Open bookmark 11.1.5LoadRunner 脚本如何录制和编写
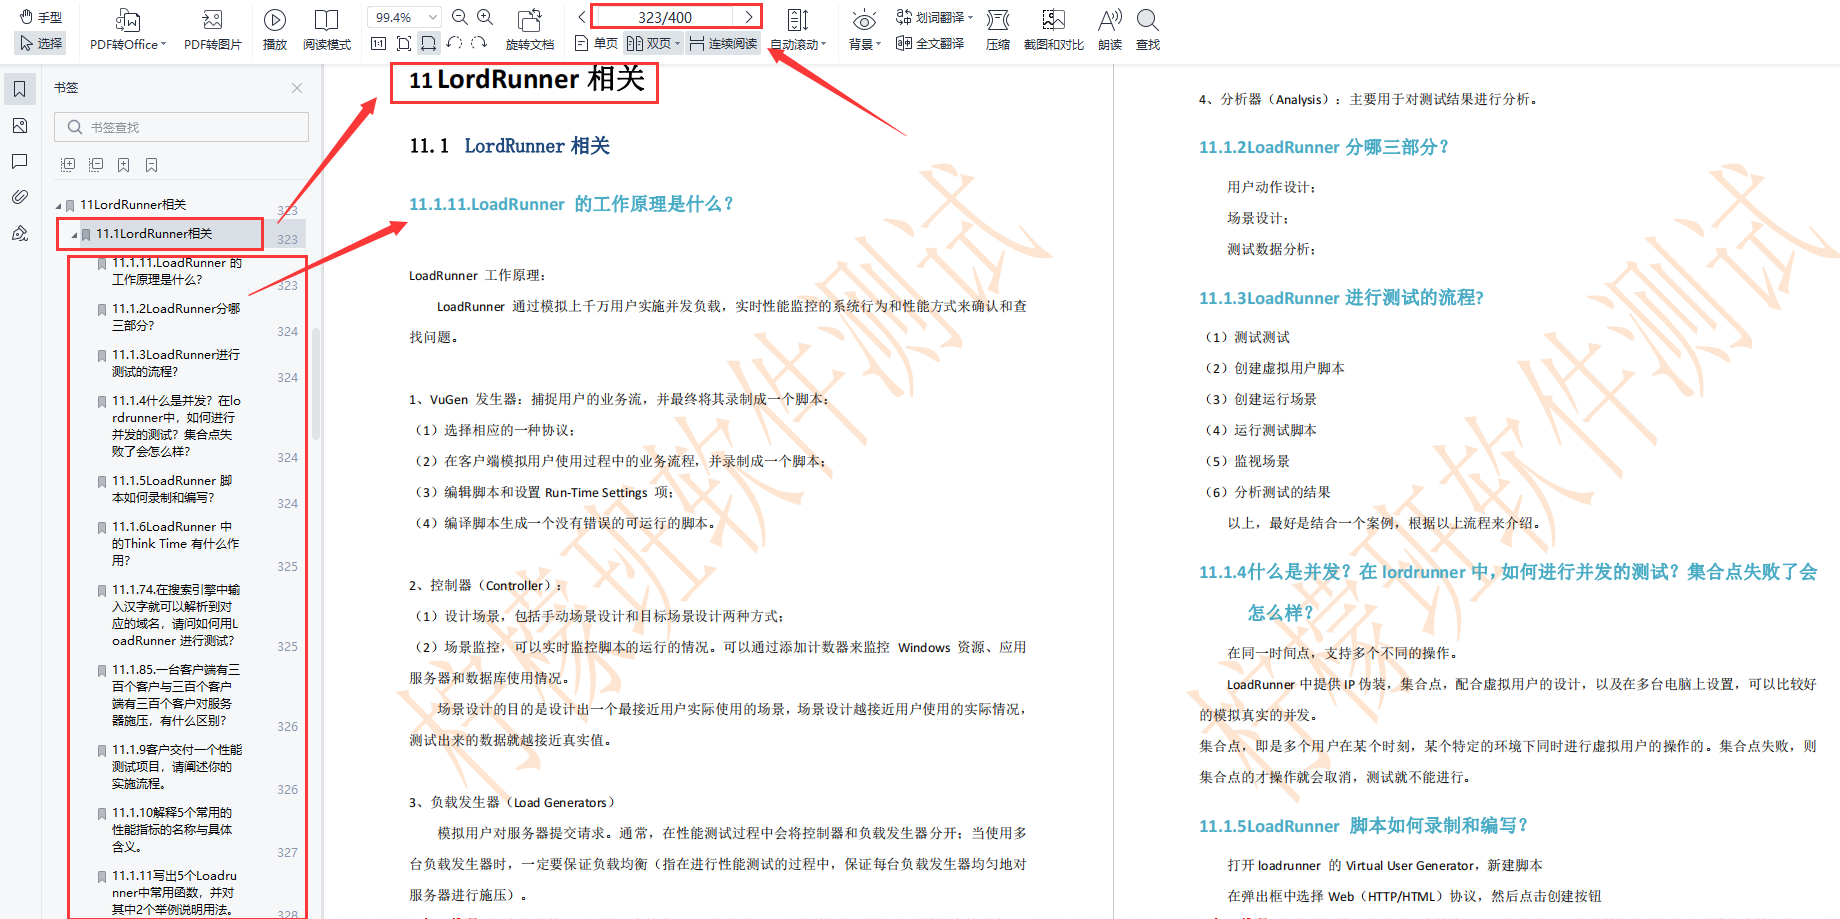 click(172, 489)
